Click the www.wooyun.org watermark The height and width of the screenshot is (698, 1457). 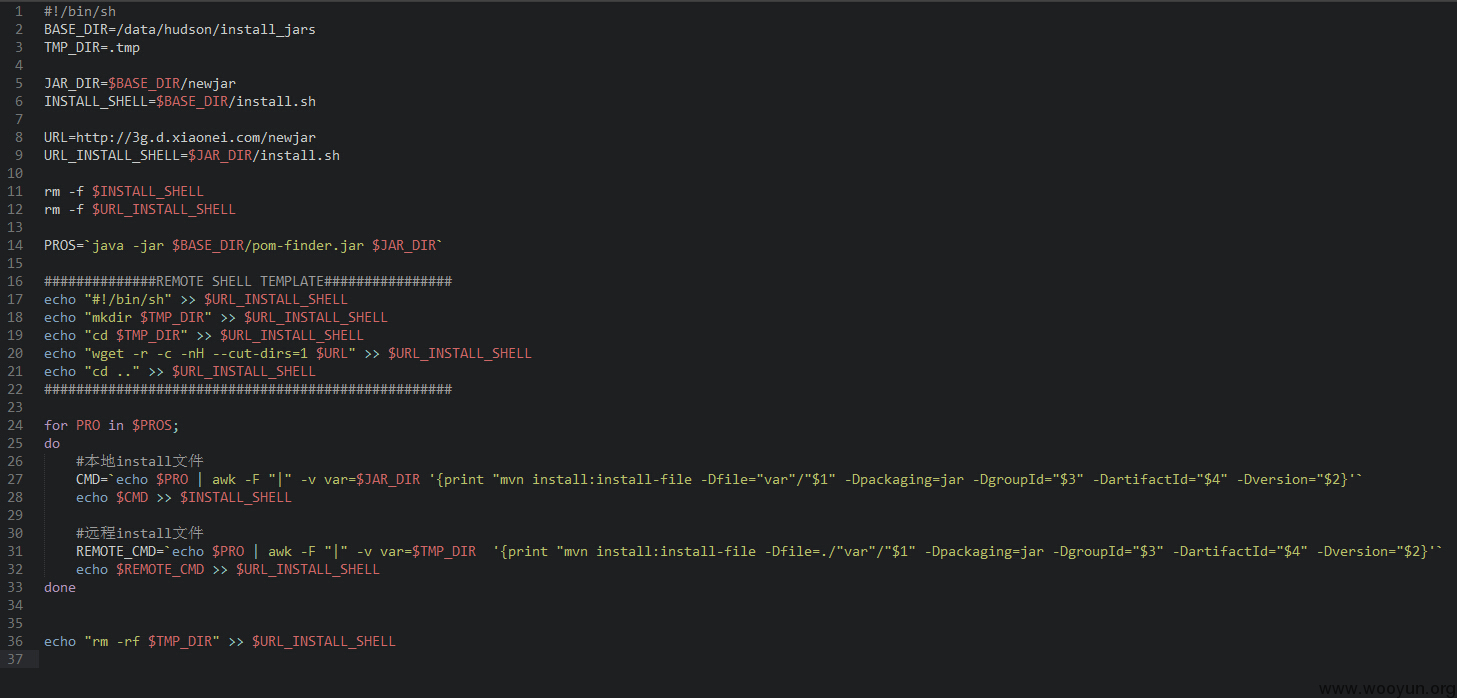tap(1386, 688)
